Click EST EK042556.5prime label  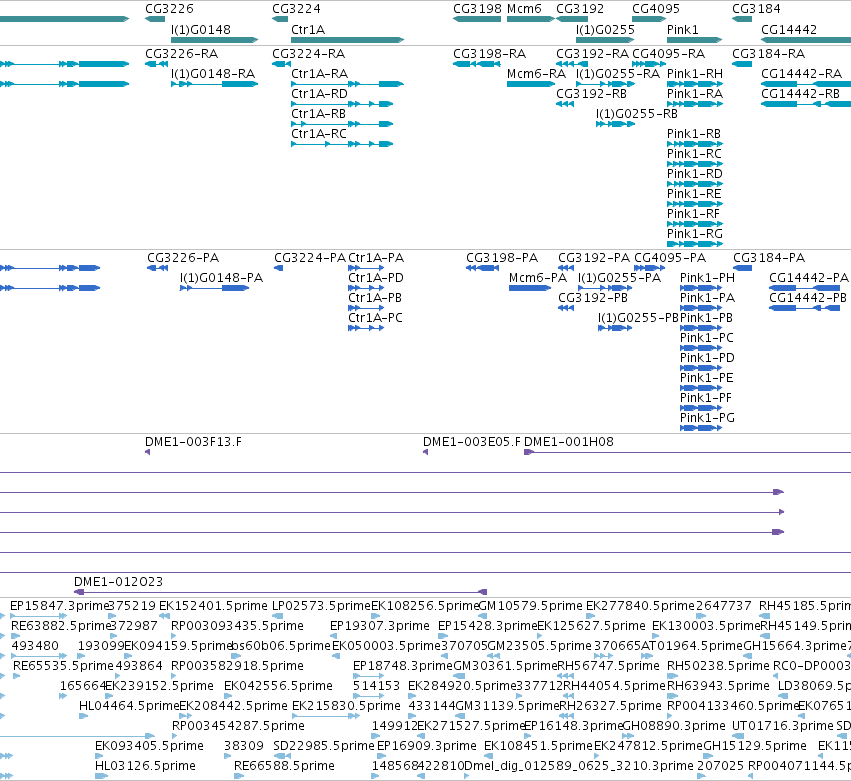(278, 685)
